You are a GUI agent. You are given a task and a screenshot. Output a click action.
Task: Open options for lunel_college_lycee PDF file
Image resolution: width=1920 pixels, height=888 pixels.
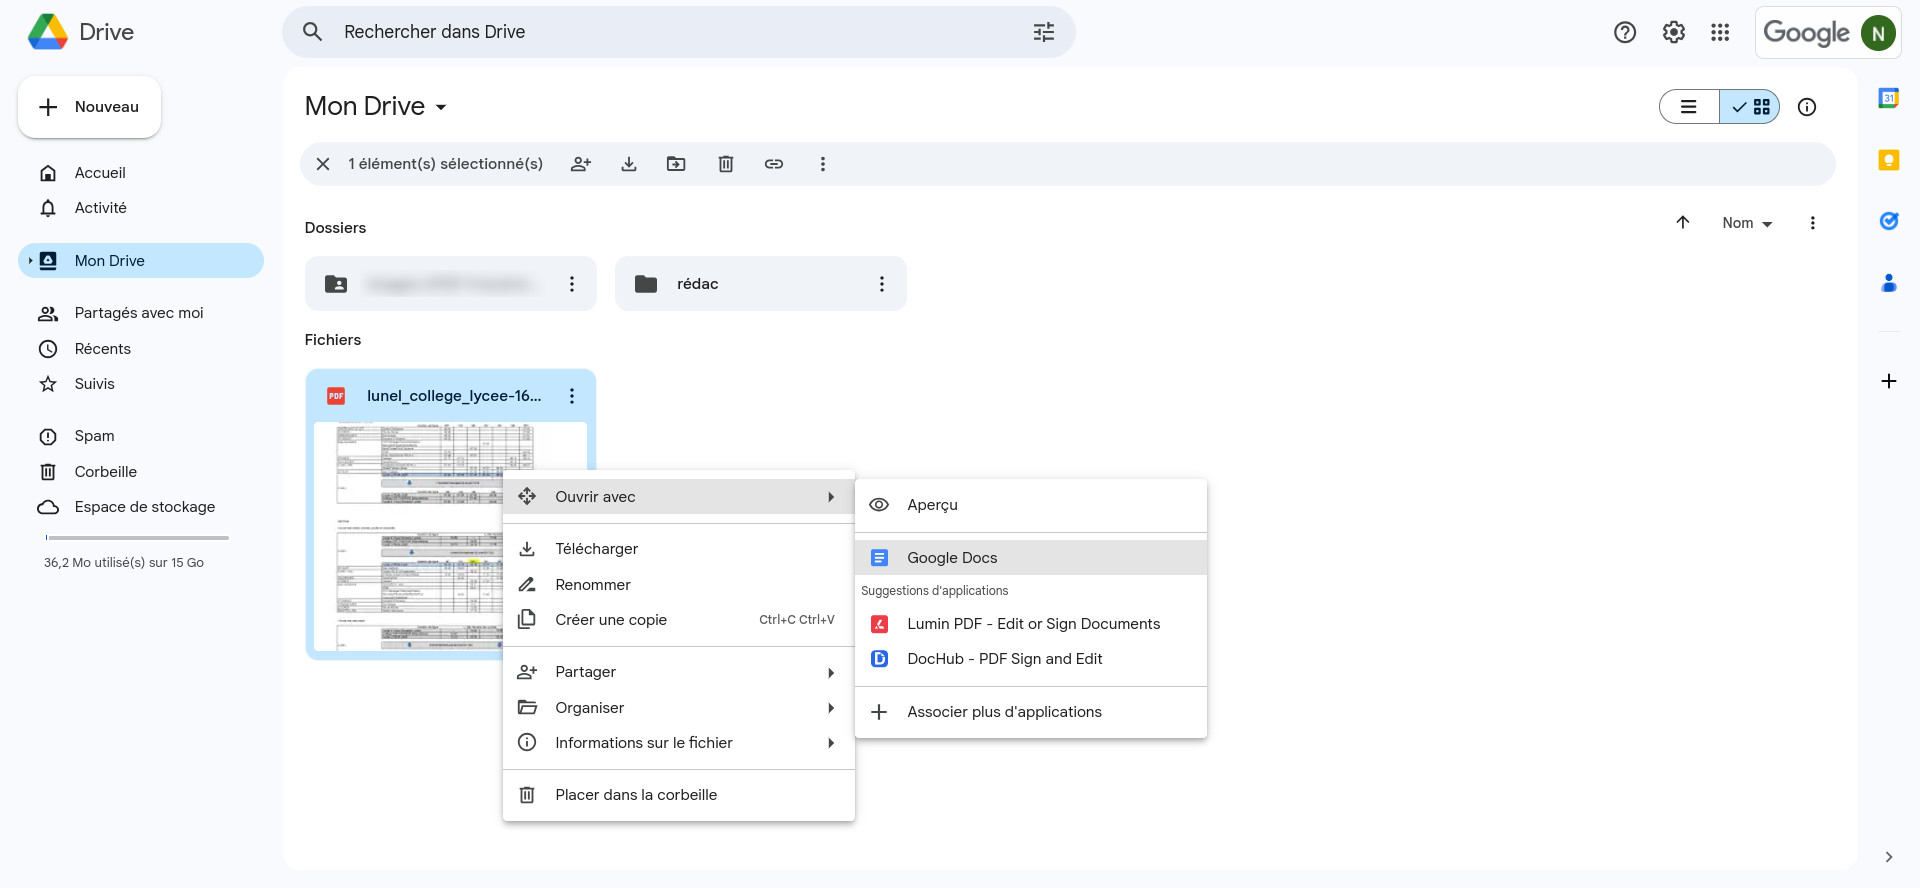tap(572, 396)
